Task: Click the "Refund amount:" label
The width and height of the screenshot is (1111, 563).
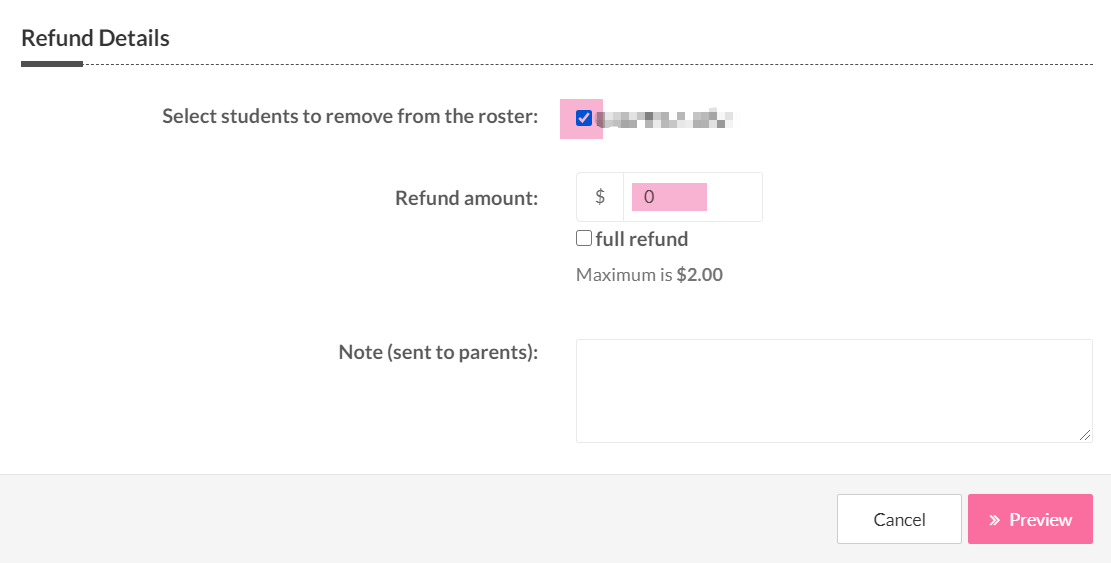Action: tap(466, 198)
